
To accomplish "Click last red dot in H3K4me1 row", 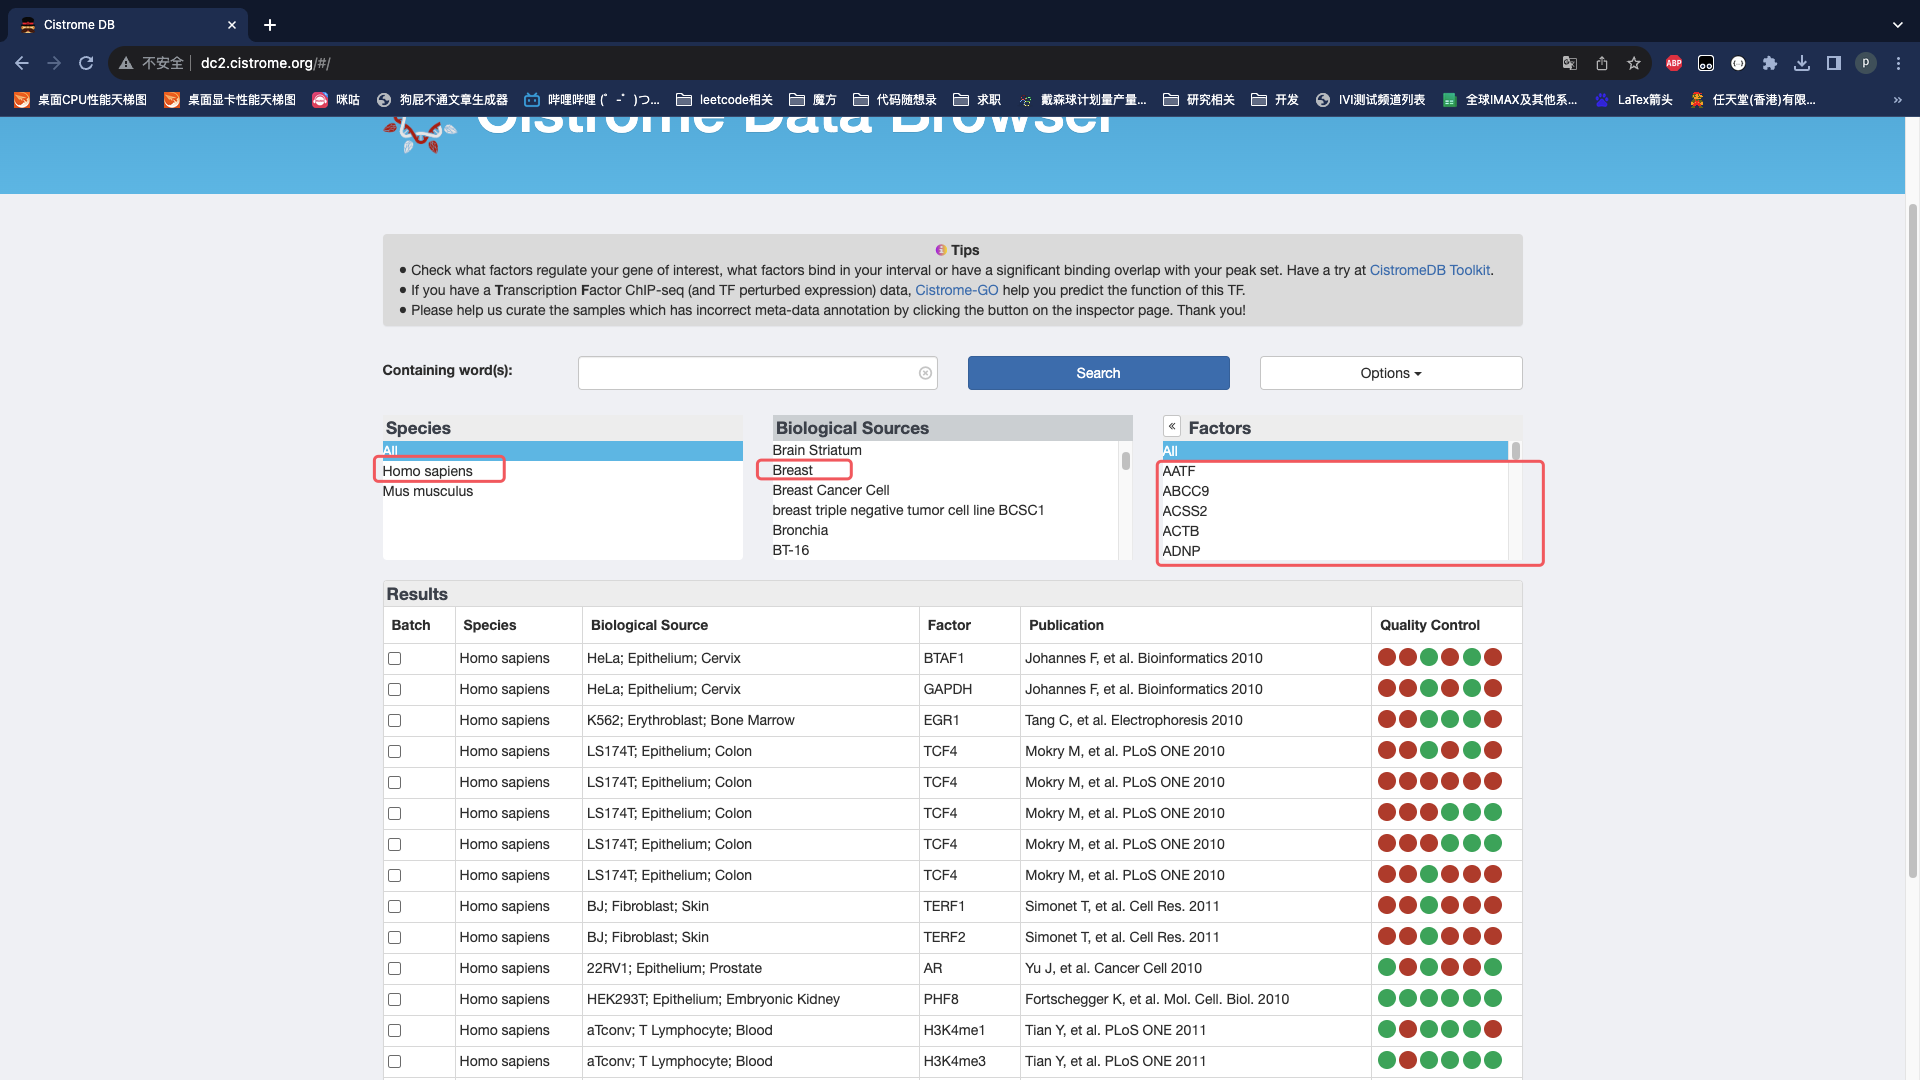I will tap(1492, 1029).
